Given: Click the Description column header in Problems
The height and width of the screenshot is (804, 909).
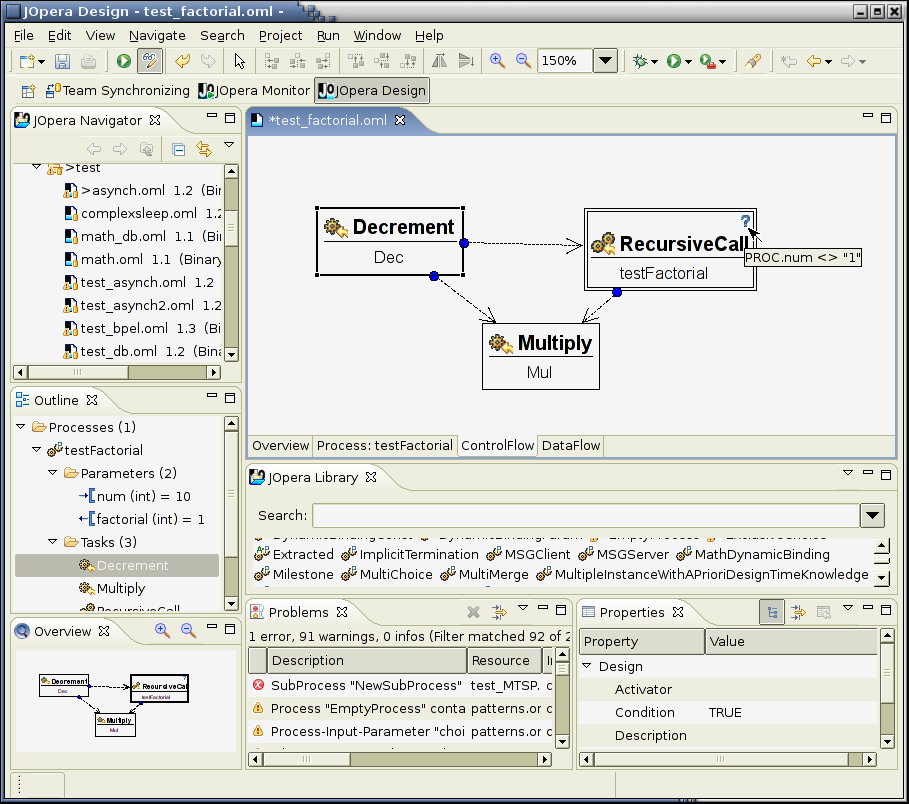Looking at the screenshot, I should (x=366, y=660).
